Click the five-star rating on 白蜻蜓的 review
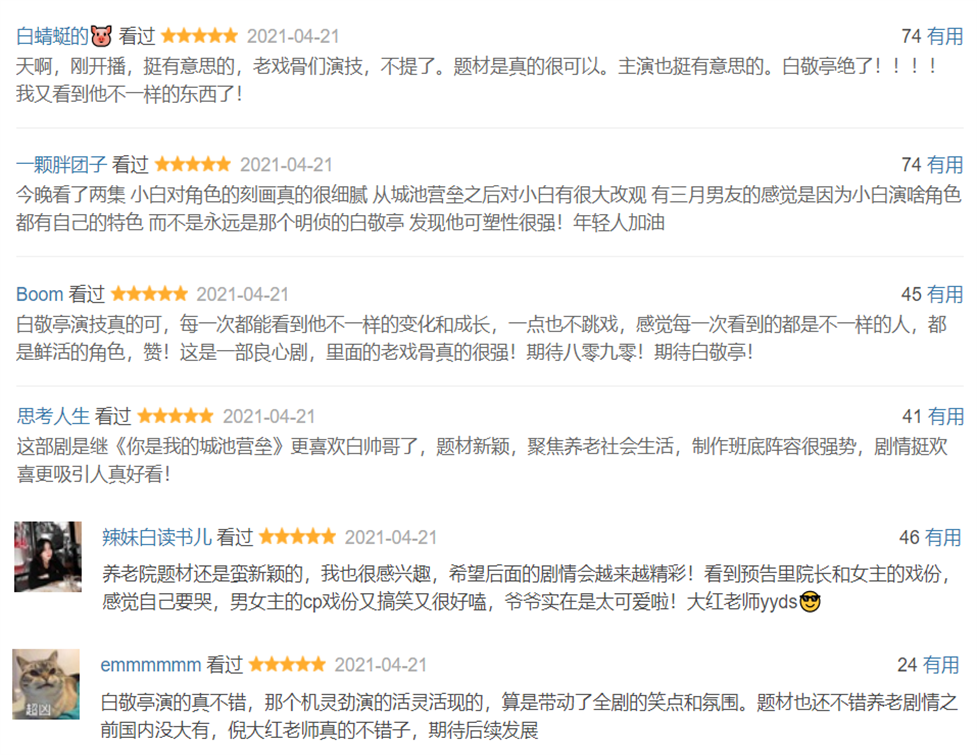The width and height of the screenshot is (977, 755). pos(199,36)
